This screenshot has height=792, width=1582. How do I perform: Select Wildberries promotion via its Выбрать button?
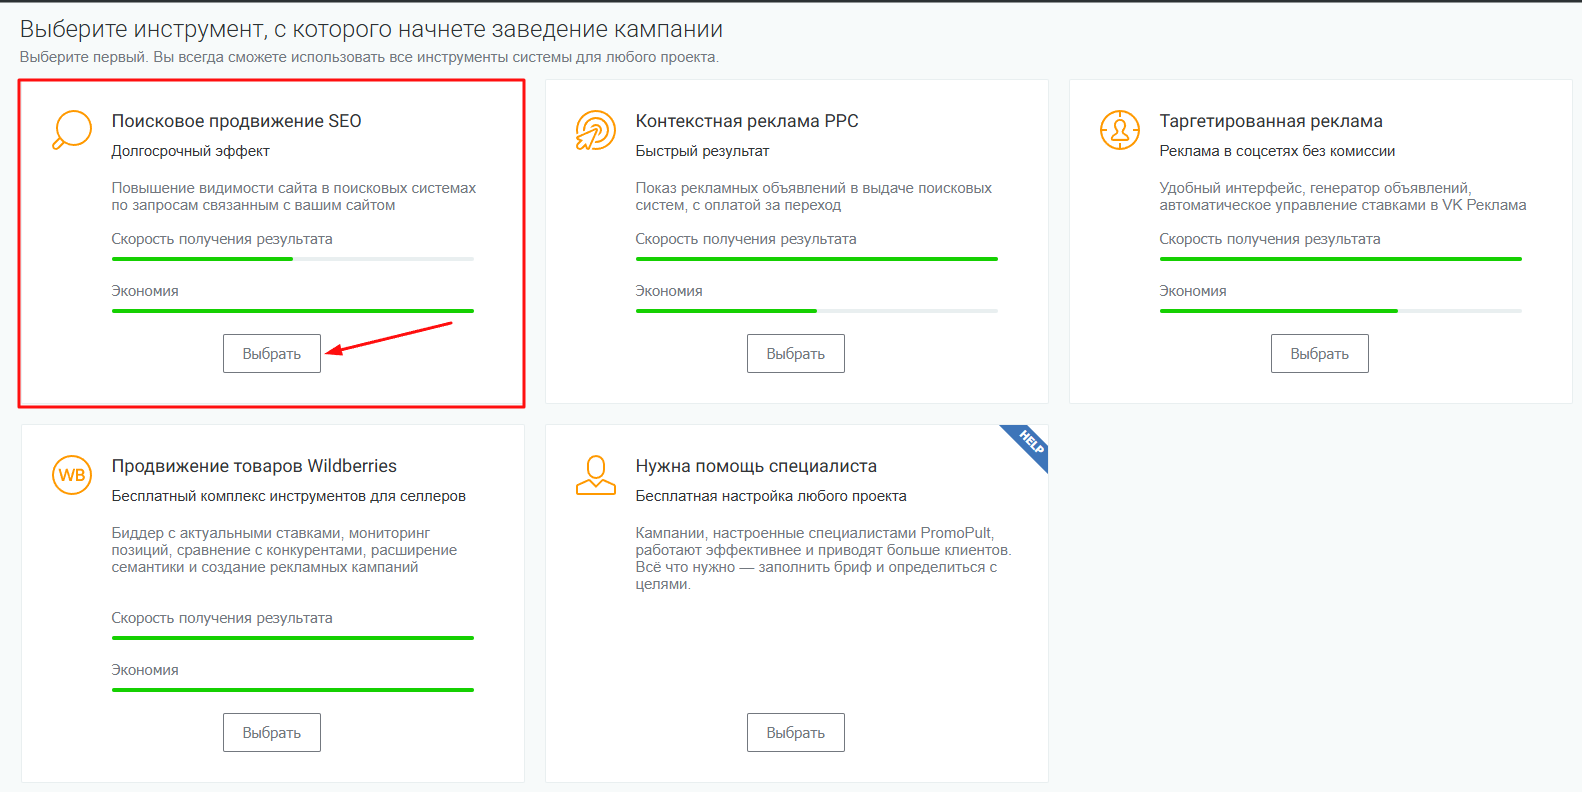click(x=271, y=733)
